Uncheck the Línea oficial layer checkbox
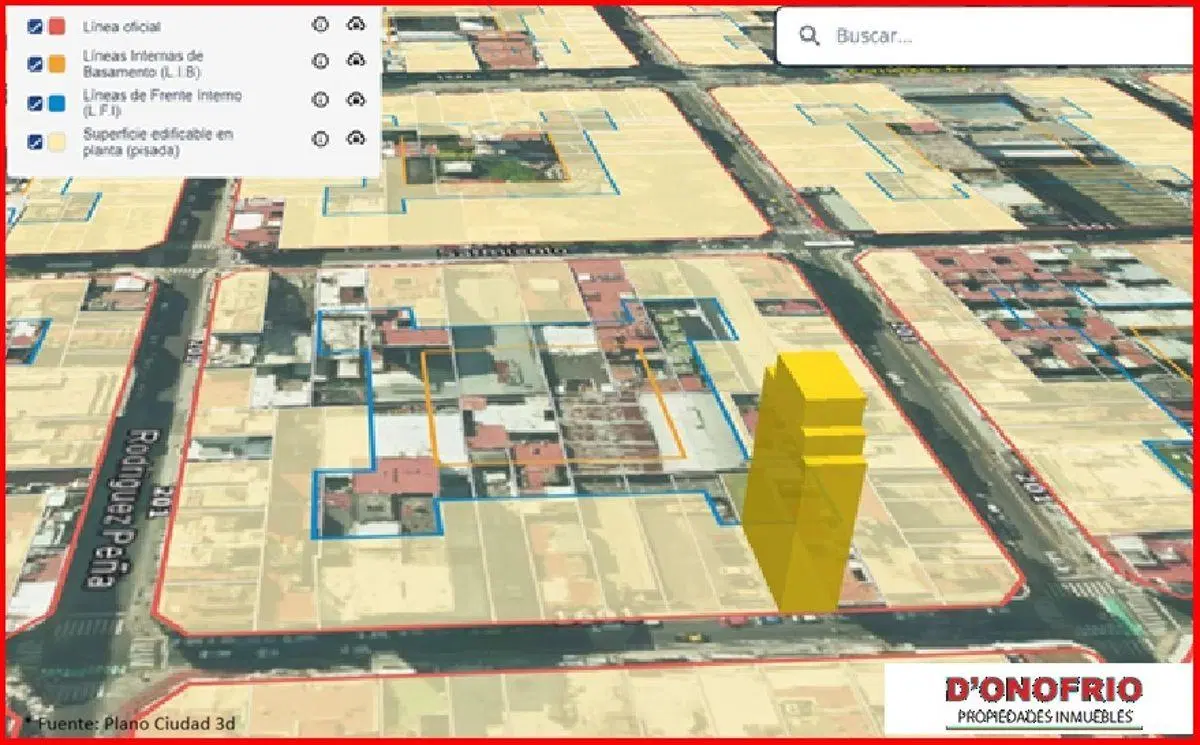Viewport: 1200px width, 745px height. pyautogui.click(x=36, y=27)
